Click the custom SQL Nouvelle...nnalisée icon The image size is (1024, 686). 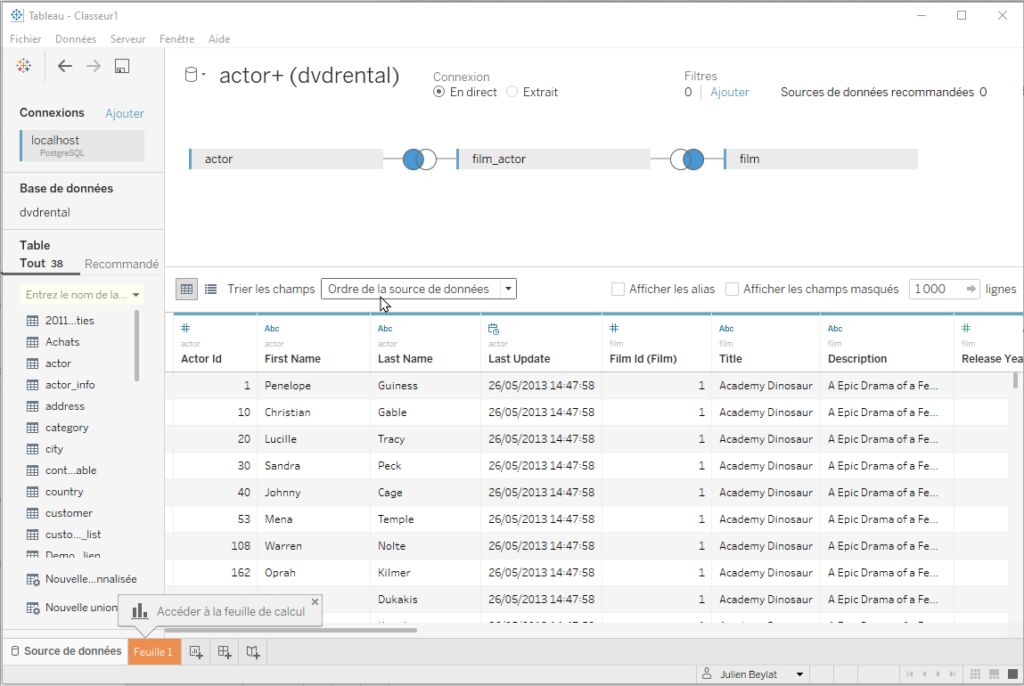[x=33, y=580]
